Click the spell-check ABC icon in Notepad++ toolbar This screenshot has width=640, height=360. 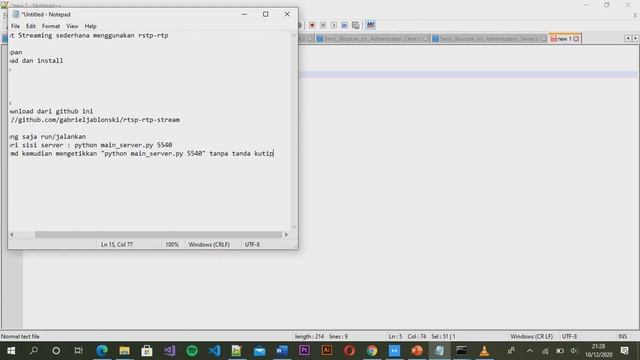point(371,25)
